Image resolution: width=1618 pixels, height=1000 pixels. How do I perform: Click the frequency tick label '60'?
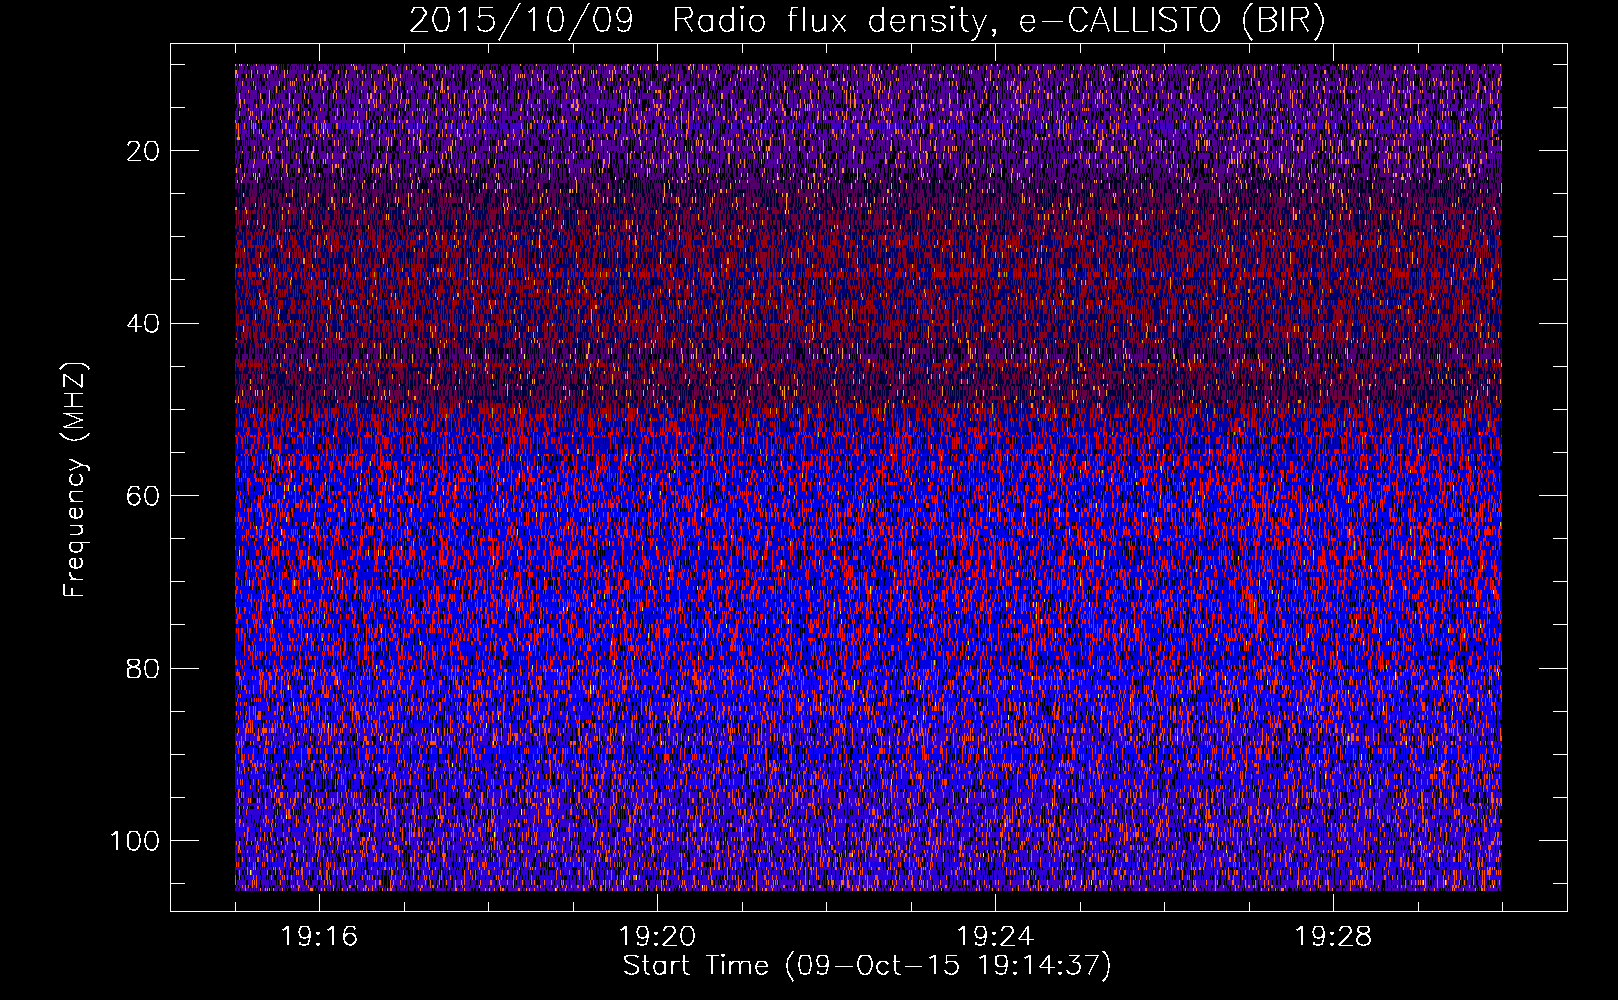pyautogui.click(x=144, y=496)
